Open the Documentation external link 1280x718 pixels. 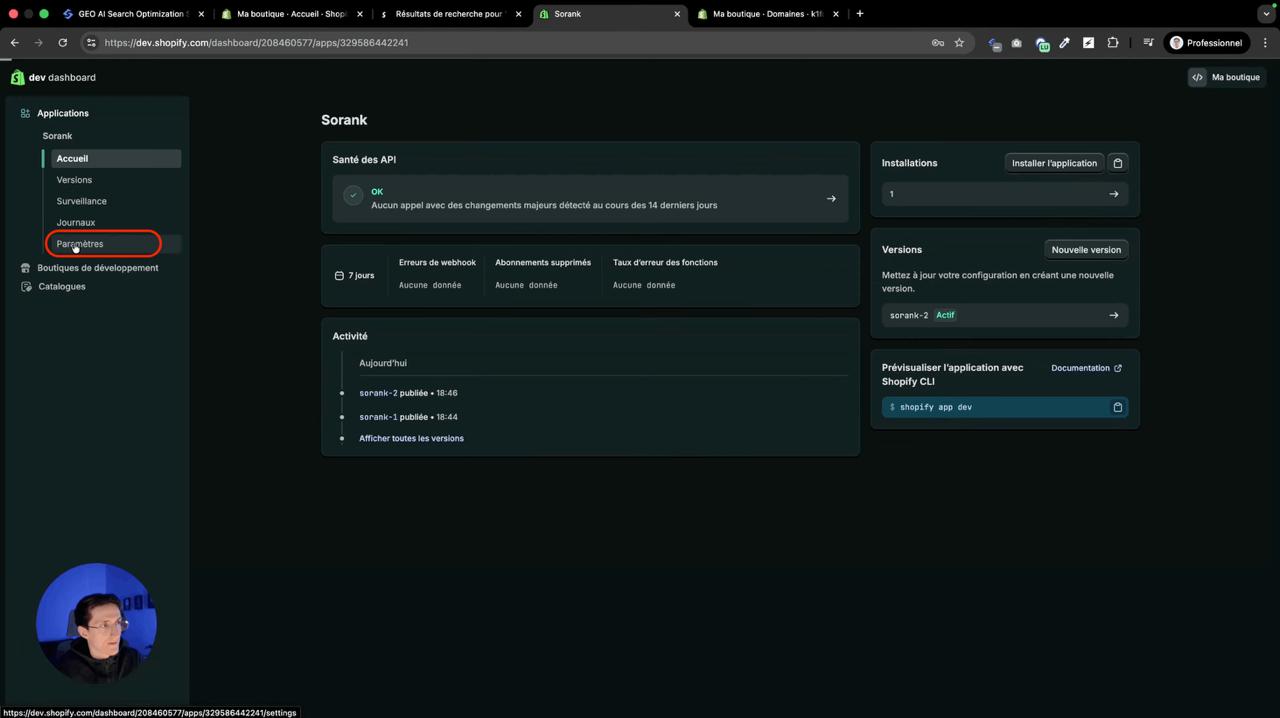coord(1086,368)
